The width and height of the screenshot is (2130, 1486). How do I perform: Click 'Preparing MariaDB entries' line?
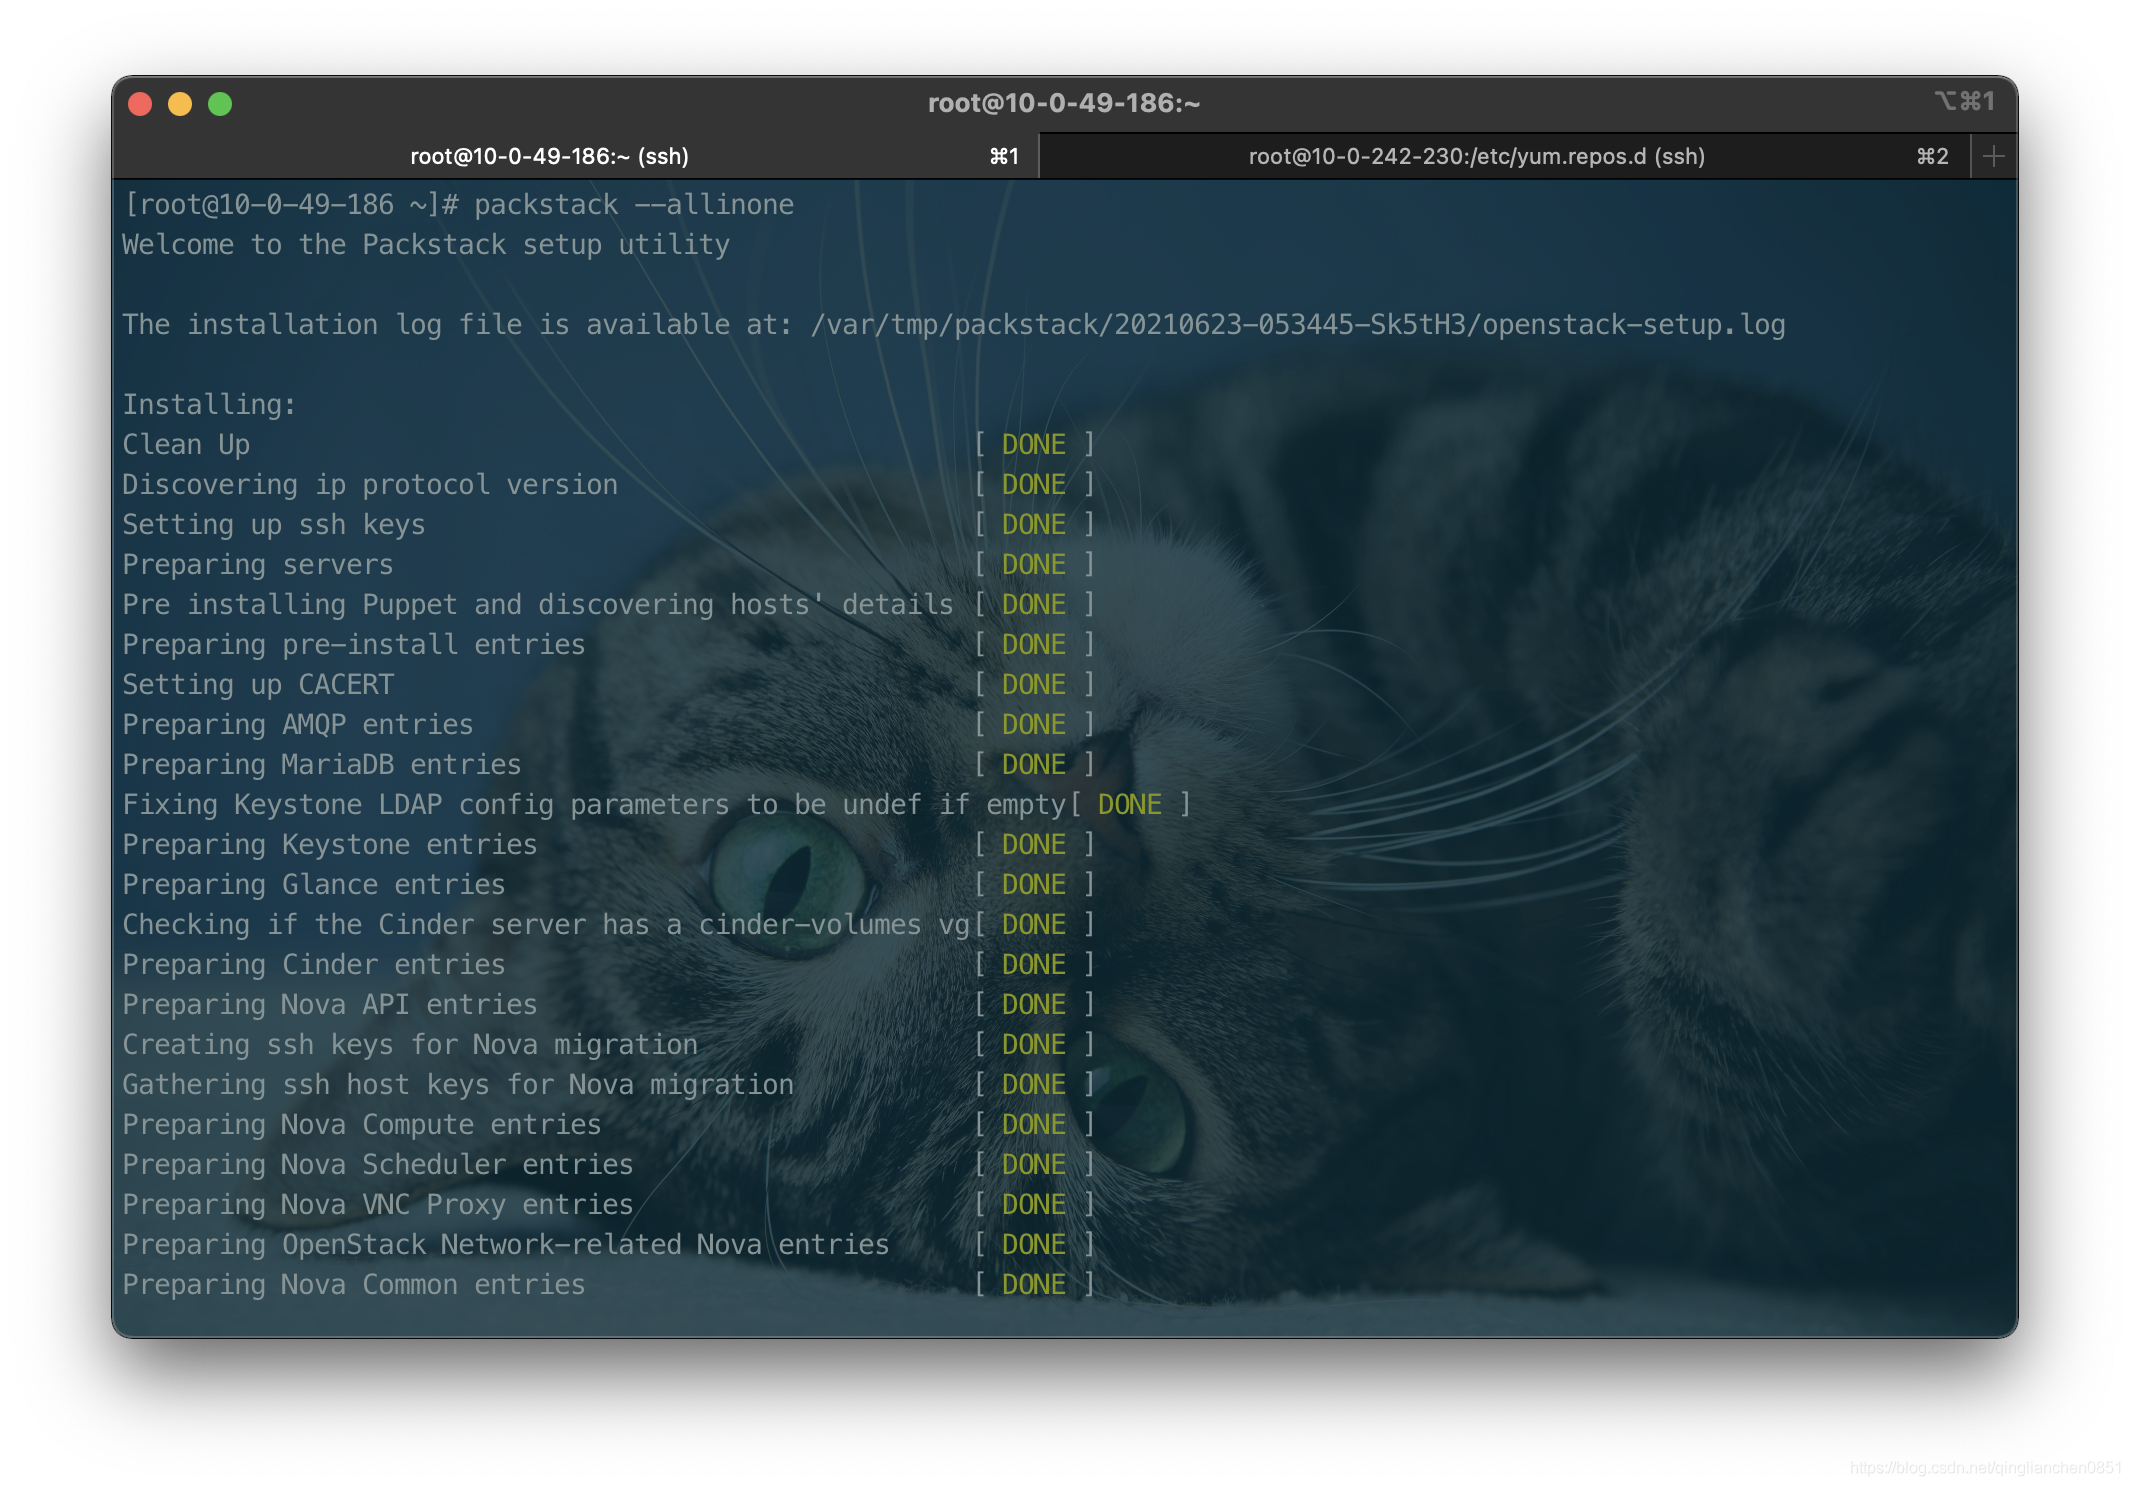[322, 765]
